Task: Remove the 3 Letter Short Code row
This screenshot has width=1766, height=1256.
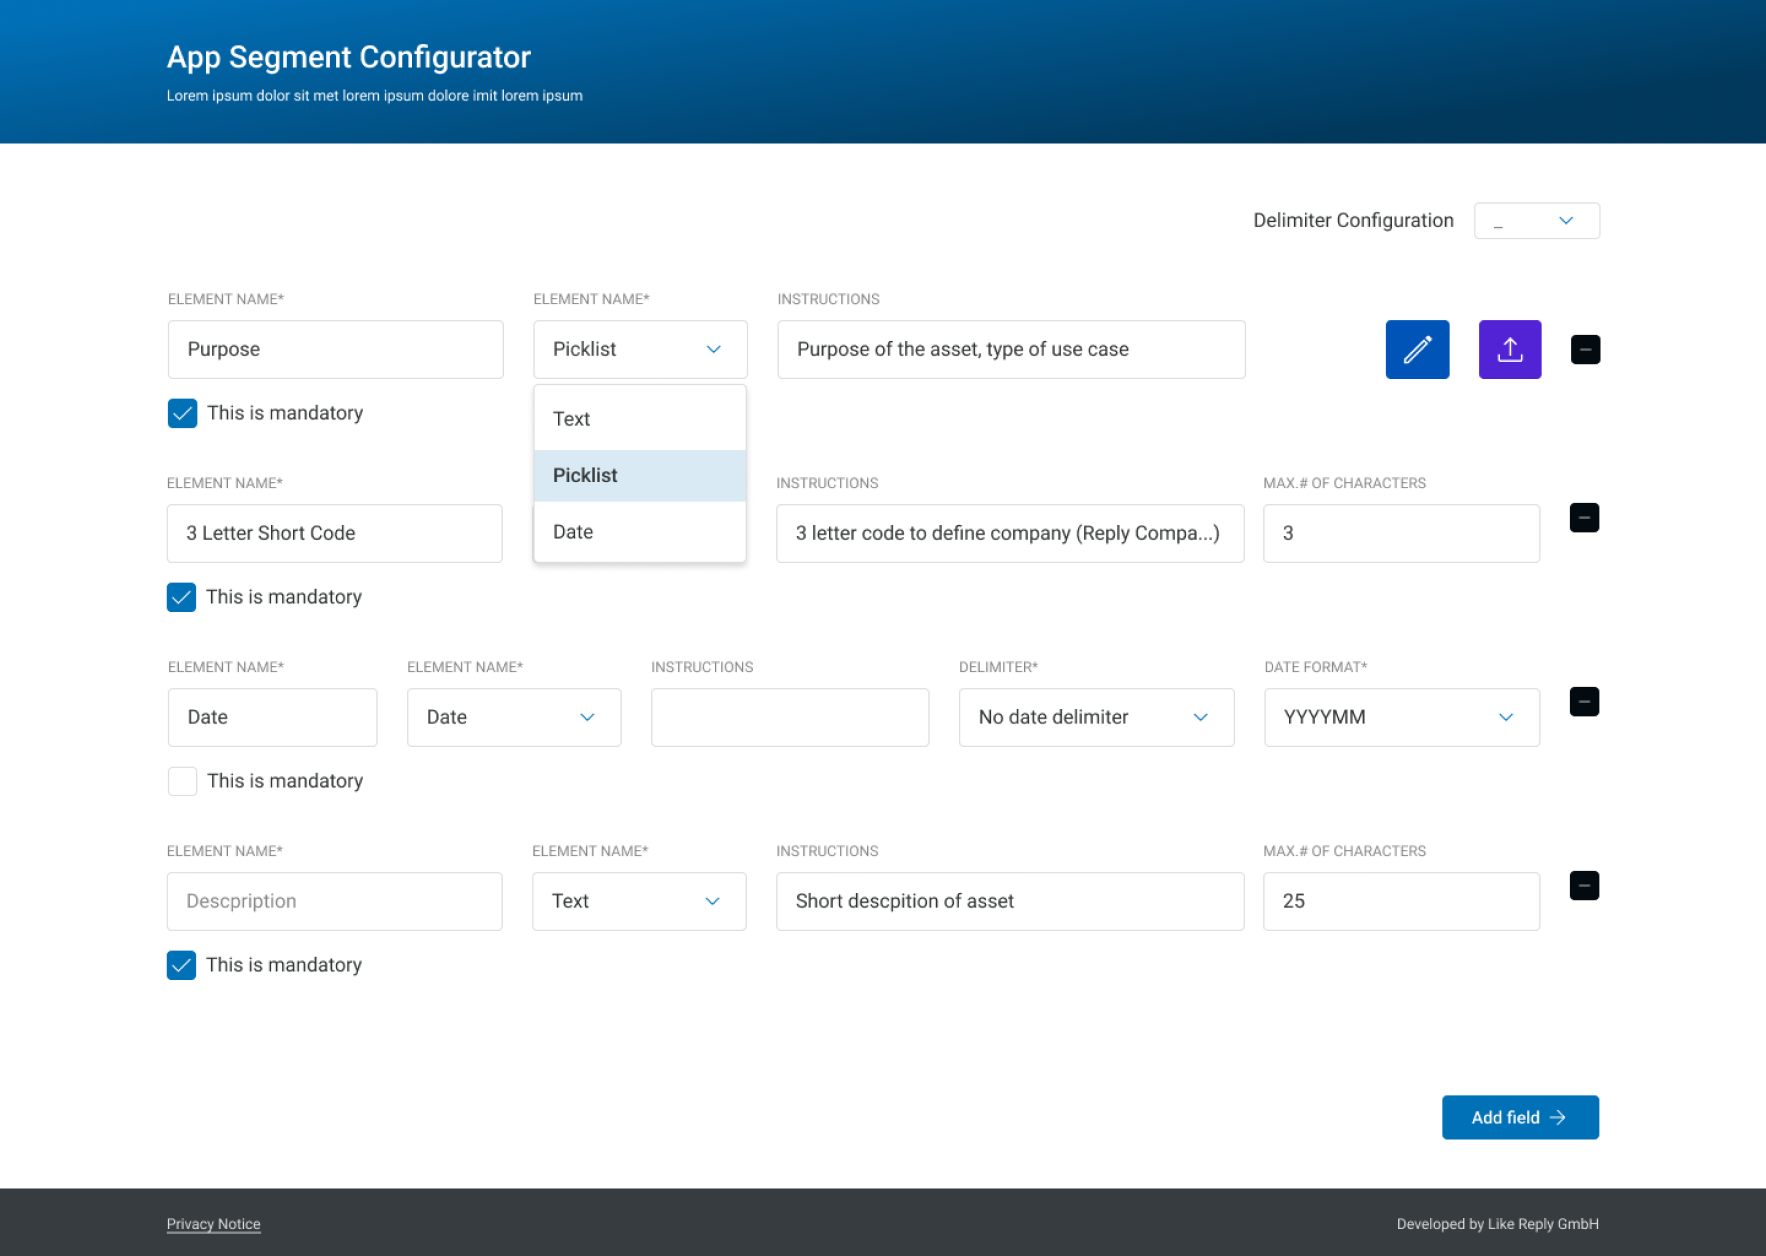Action: coord(1584,517)
